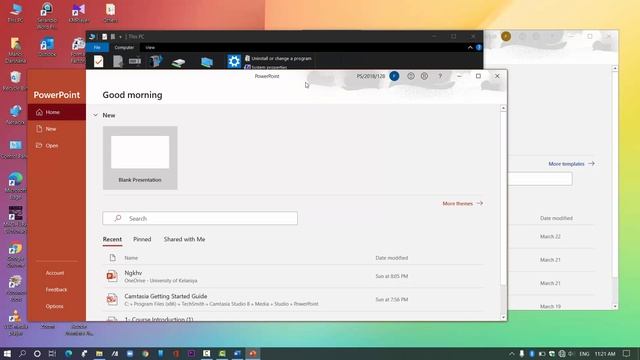640x360 pixels.
Task: Switch to the Pinned tab
Action: tap(142, 240)
